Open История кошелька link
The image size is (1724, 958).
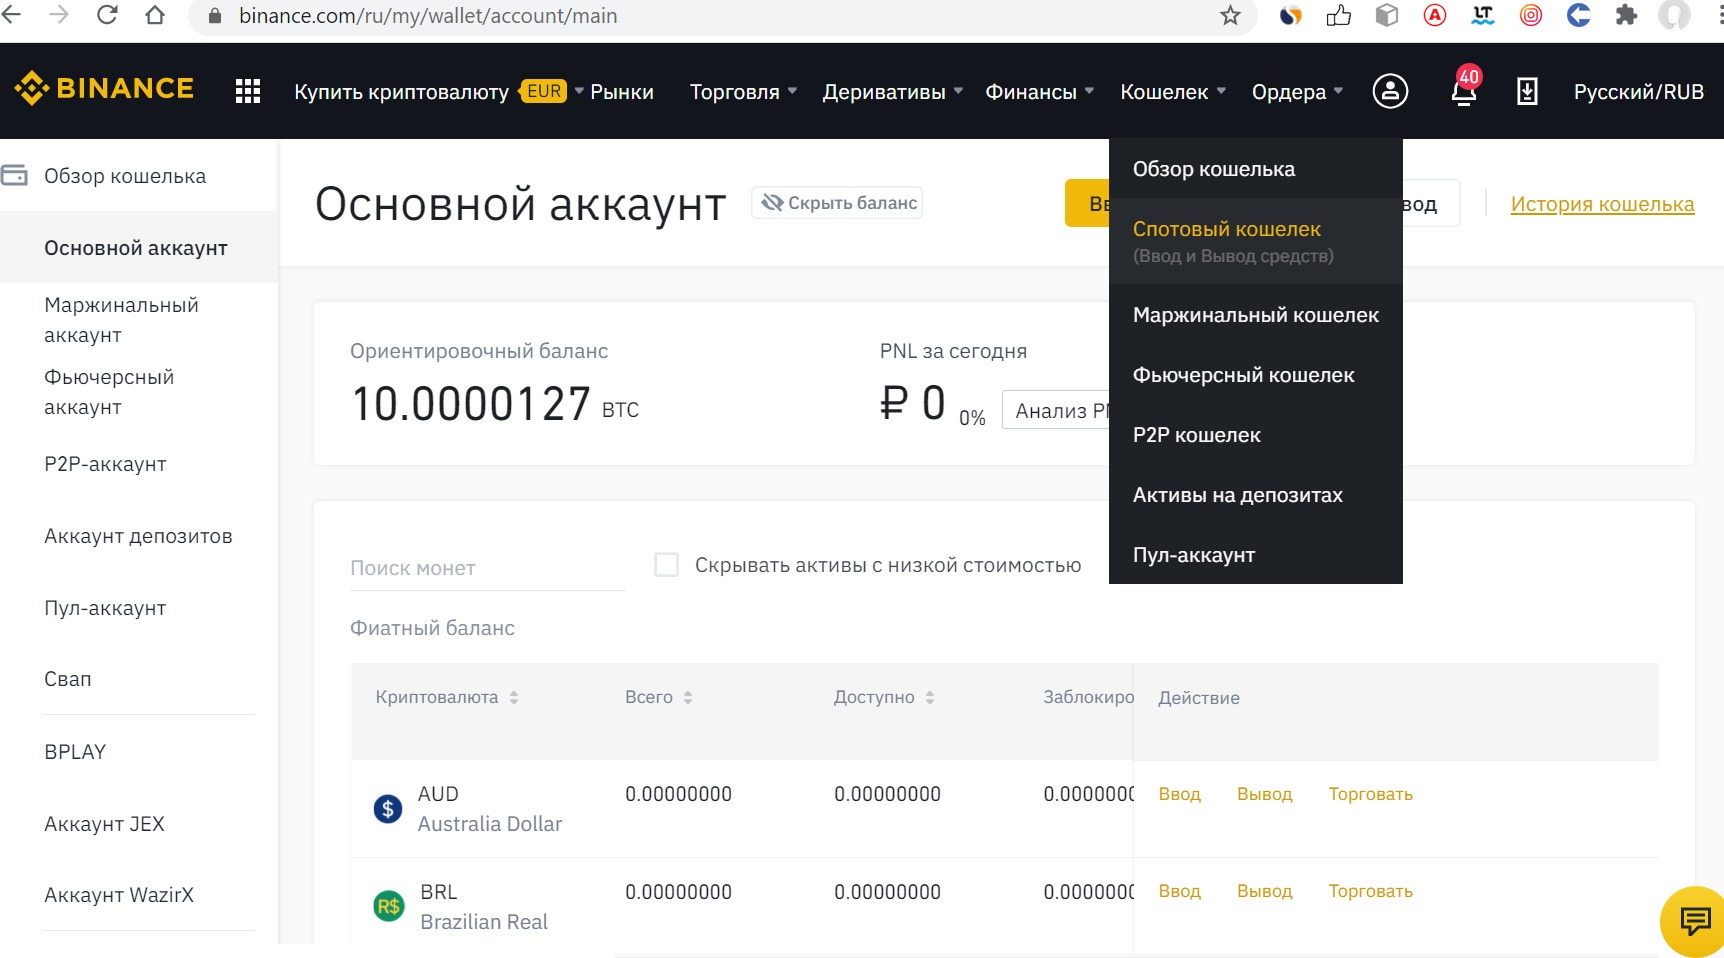point(1602,204)
